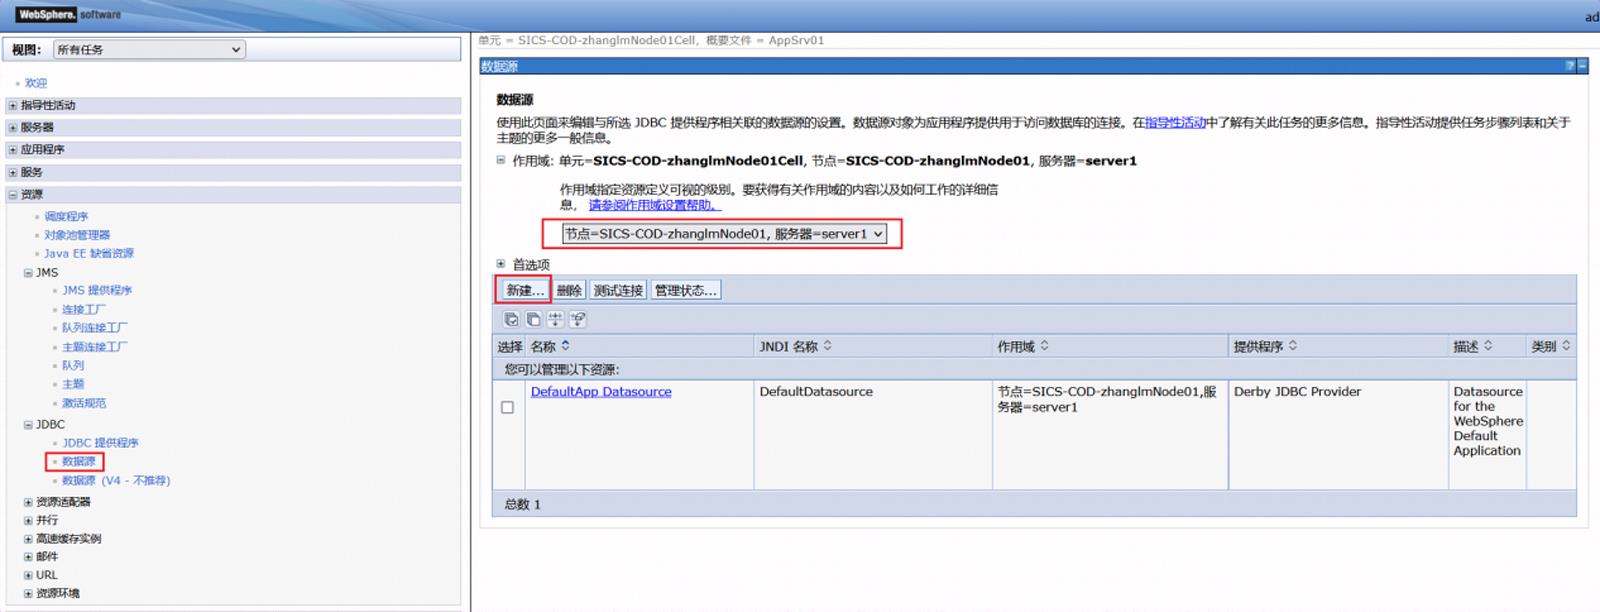The image size is (1600, 612).
Task: Tick the DefaultApp Datasource checkbox
Action: (x=507, y=407)
